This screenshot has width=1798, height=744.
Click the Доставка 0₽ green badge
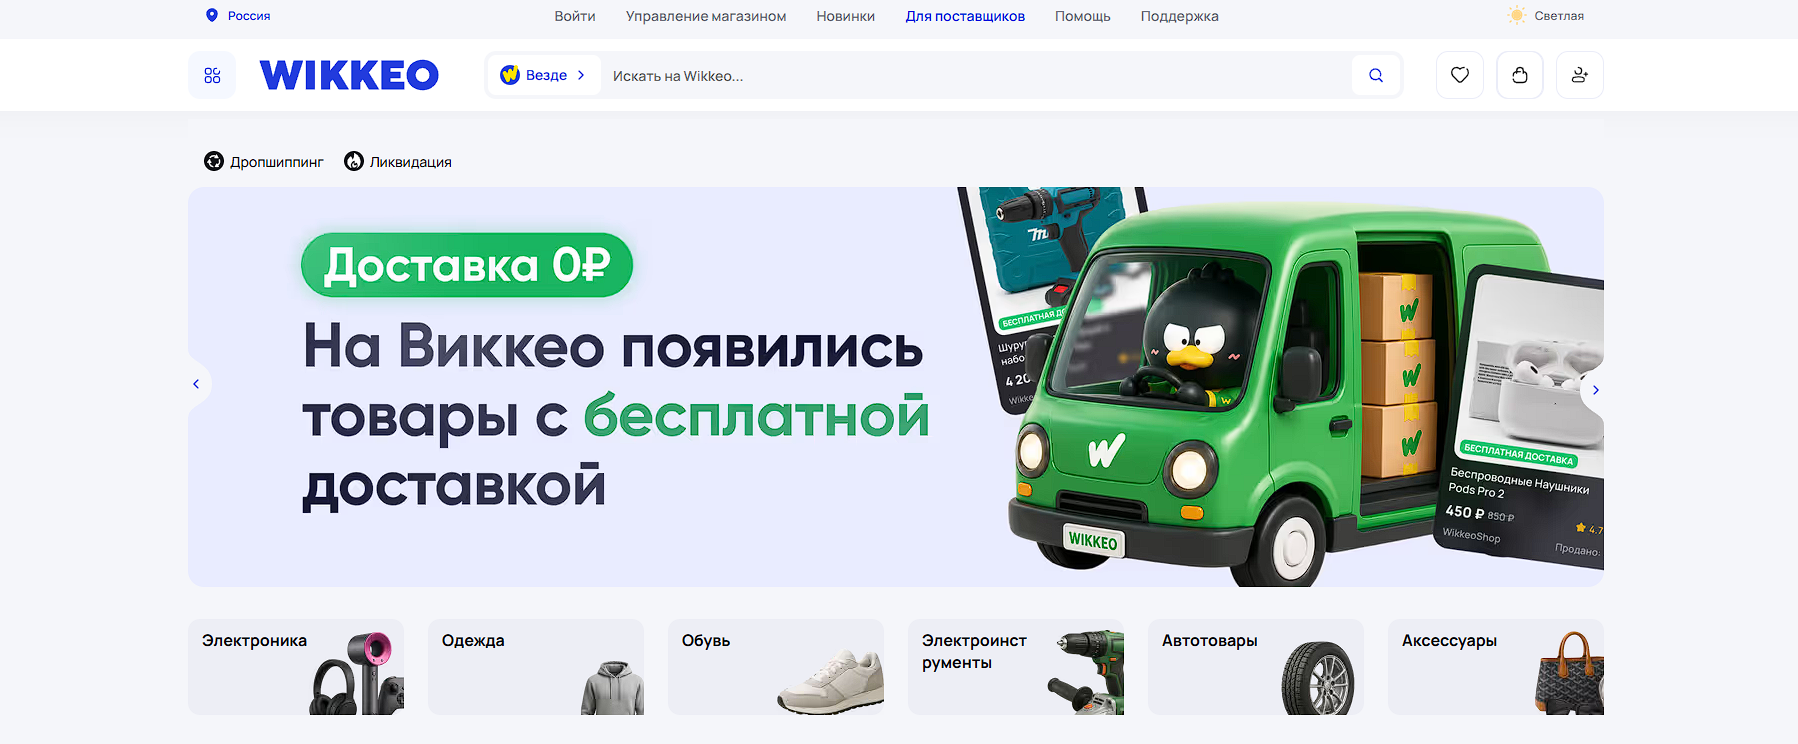tap(467, 265)
